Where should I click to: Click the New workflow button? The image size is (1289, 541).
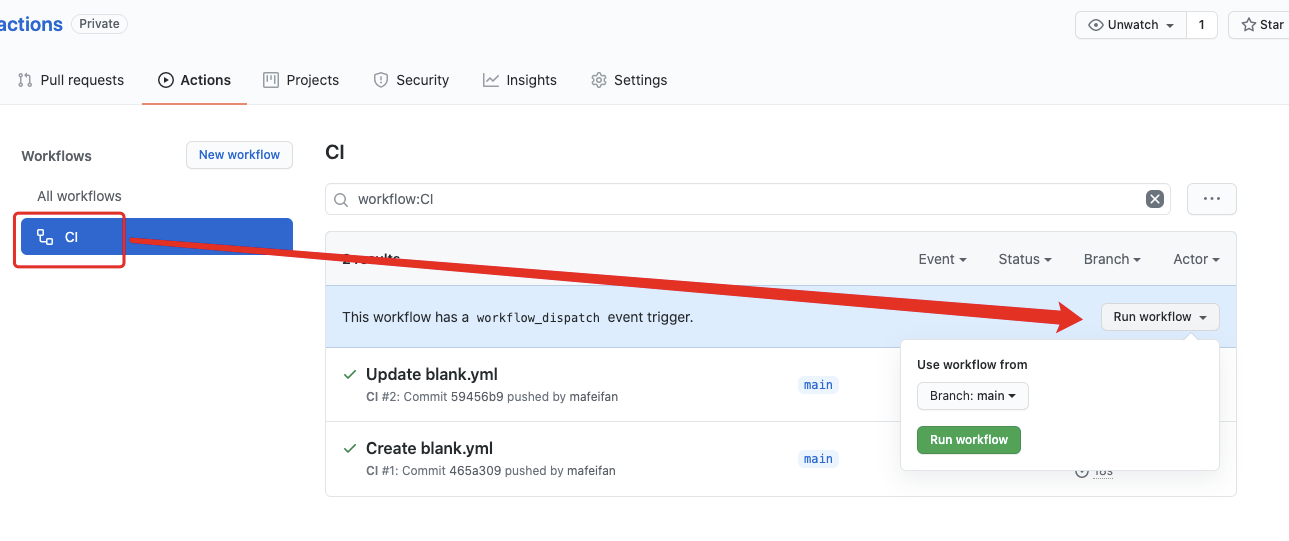coord(239,155)
